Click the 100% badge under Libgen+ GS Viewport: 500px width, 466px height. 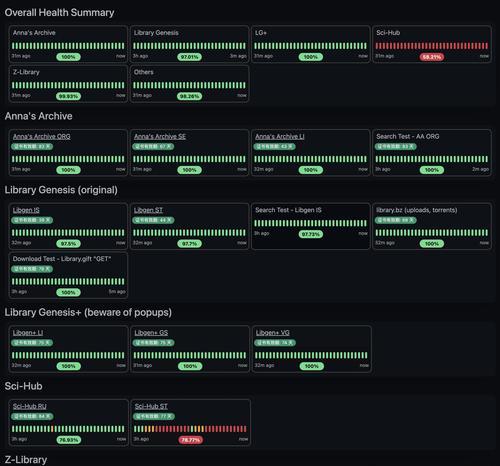[x=190, y=366]
